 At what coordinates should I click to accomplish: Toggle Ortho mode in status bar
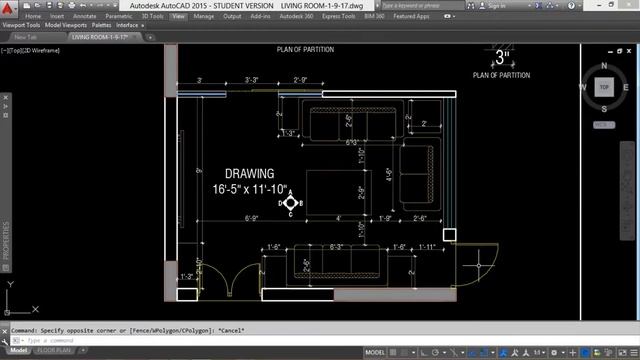click(x=424, y=353)
